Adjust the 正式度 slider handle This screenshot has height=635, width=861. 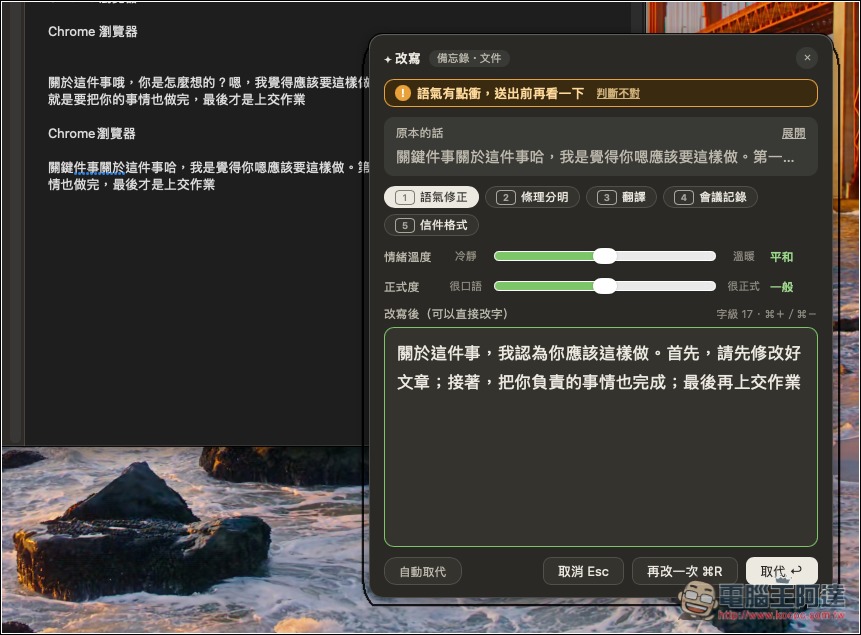click(x=605, y=286)
